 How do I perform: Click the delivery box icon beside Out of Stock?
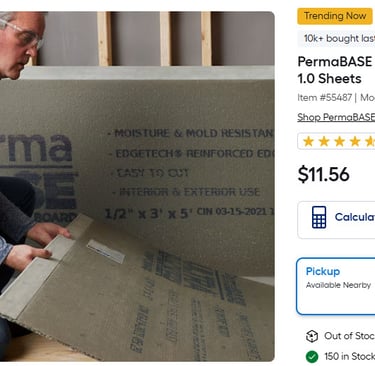(x=312, y=336)
